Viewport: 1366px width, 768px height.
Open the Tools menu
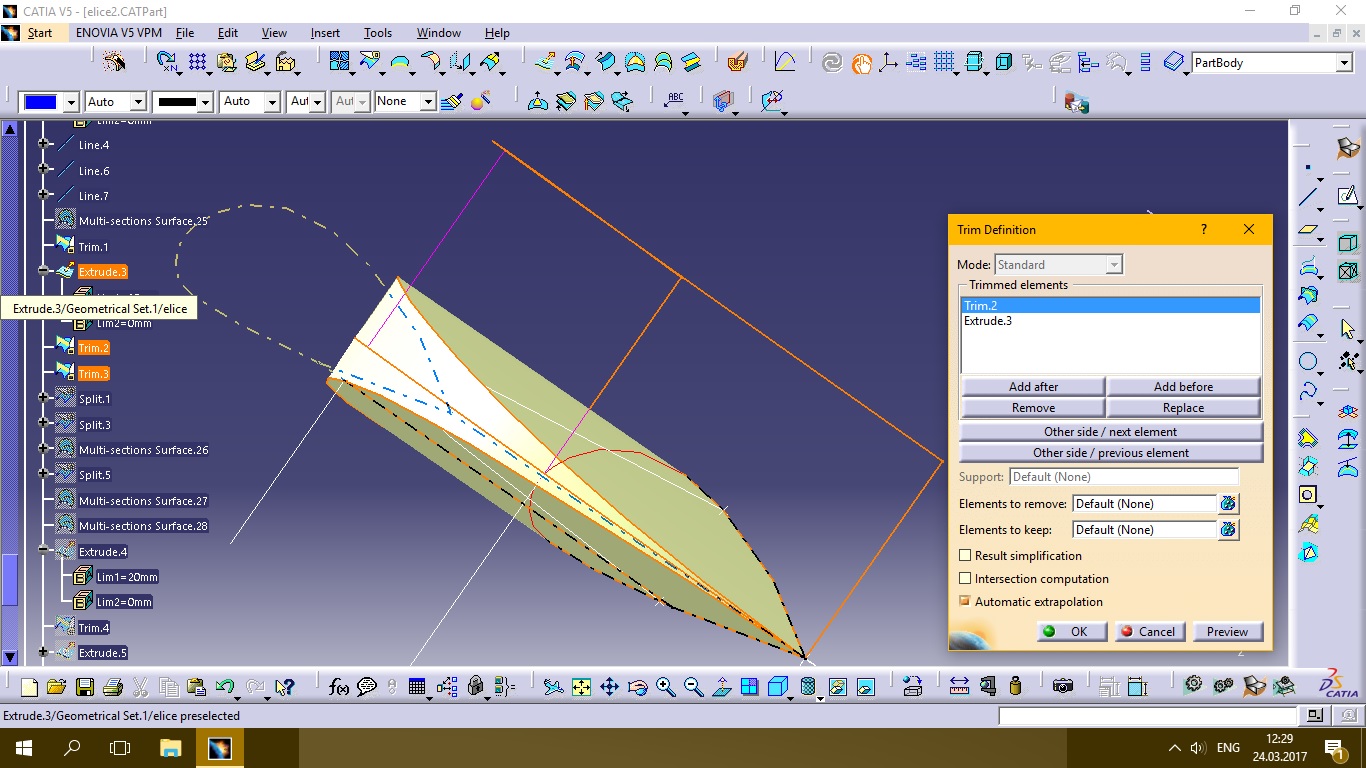pos(378,33)
